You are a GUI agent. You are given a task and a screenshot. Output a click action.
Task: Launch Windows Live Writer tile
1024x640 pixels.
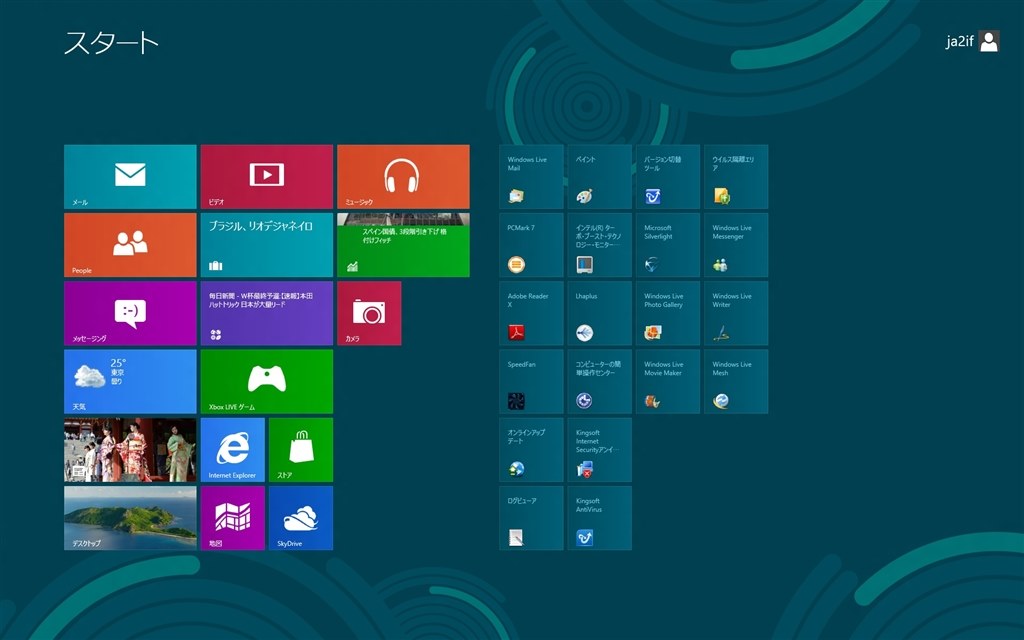tap(736, 313)
